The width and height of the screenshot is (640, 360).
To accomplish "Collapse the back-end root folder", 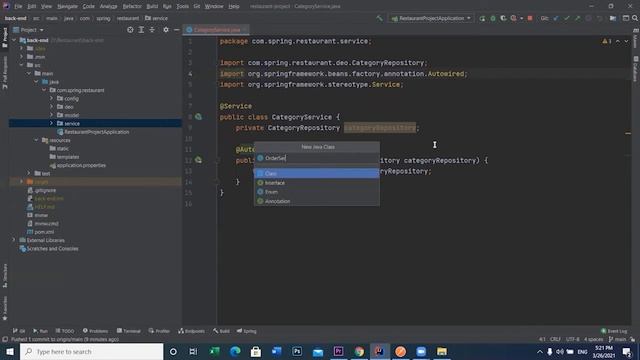I will tap(14, 40).
